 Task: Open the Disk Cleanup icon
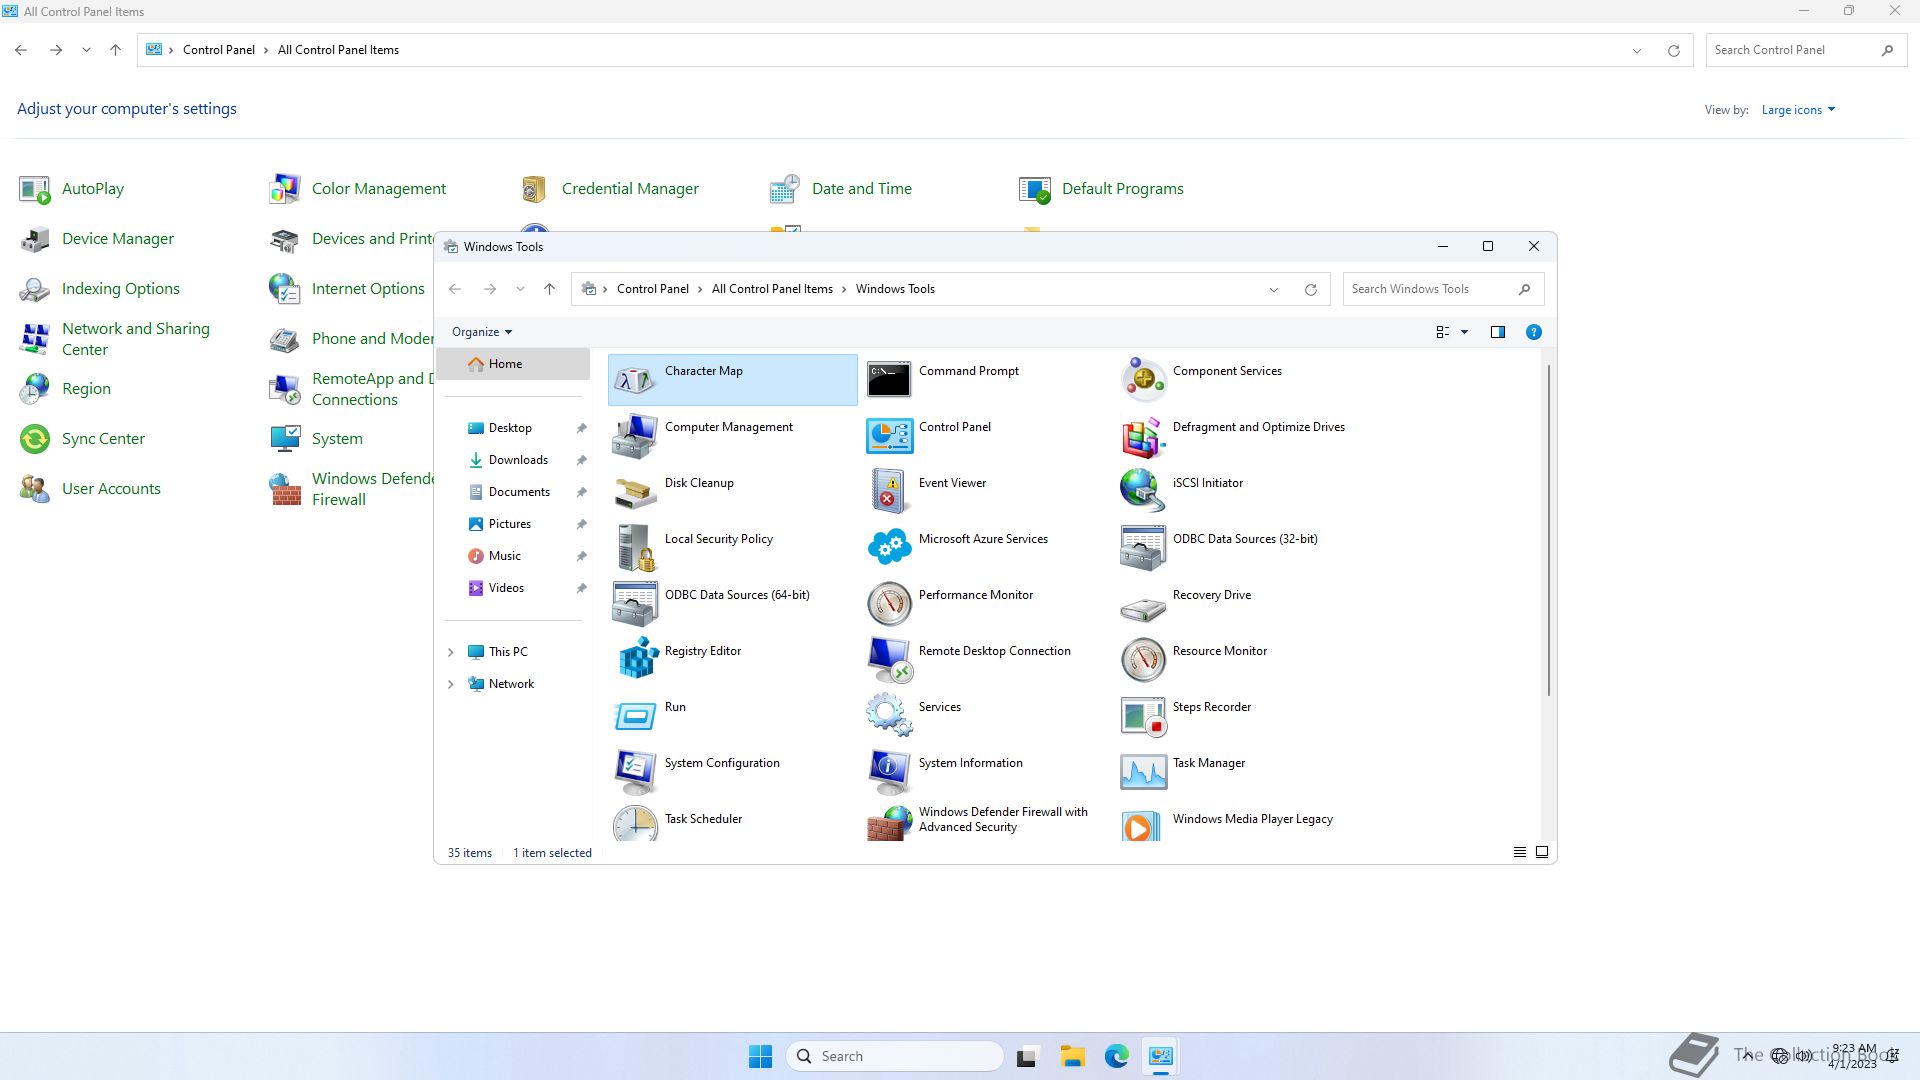coord(635,492)
